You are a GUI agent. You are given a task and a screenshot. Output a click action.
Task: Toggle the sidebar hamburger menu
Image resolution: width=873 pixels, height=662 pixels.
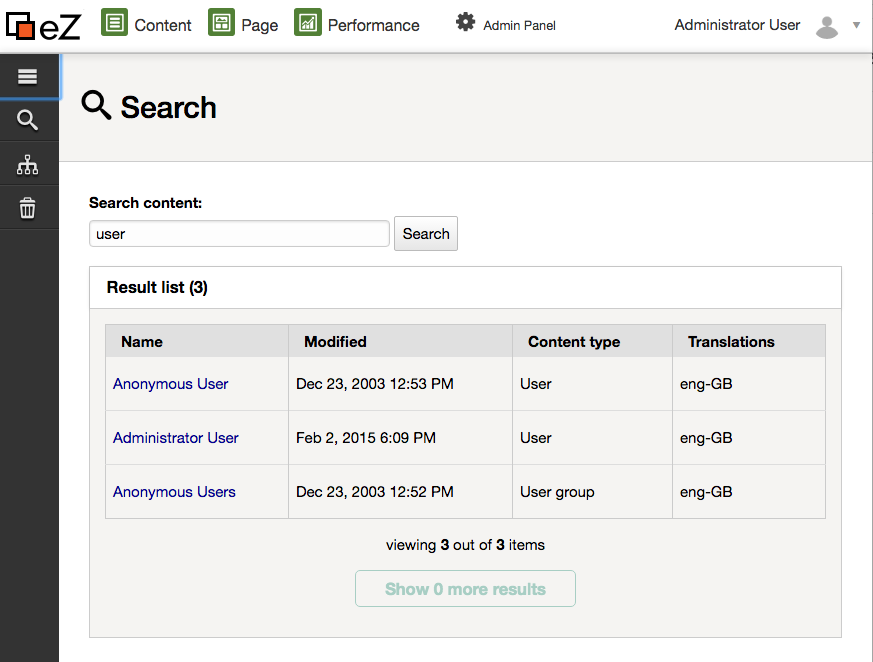tap(27, 76)
